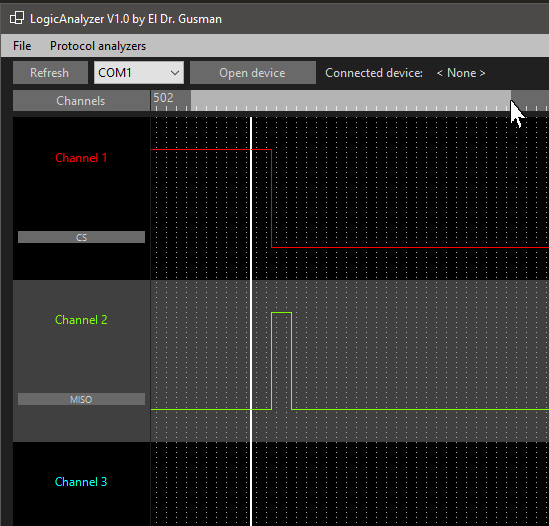Click the MISO name field of Channel 2
This screenshot has width=549, height=526.
pyautogui.click(x=81, y=399)
